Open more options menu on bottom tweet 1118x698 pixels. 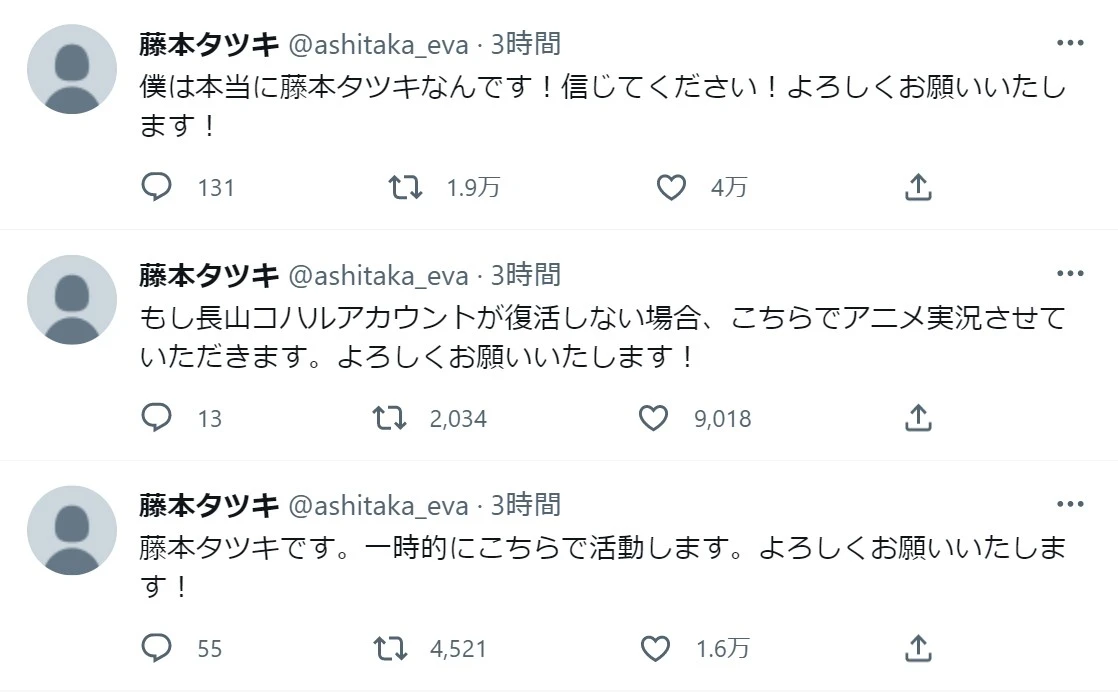(1071, 503)
